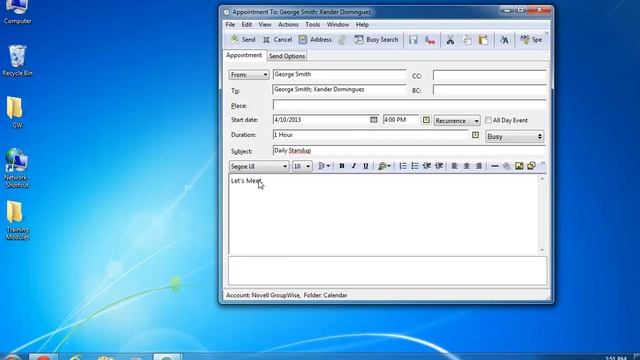
Task: Run a Busy Search for attendees
Action: (x=376, y=40)
